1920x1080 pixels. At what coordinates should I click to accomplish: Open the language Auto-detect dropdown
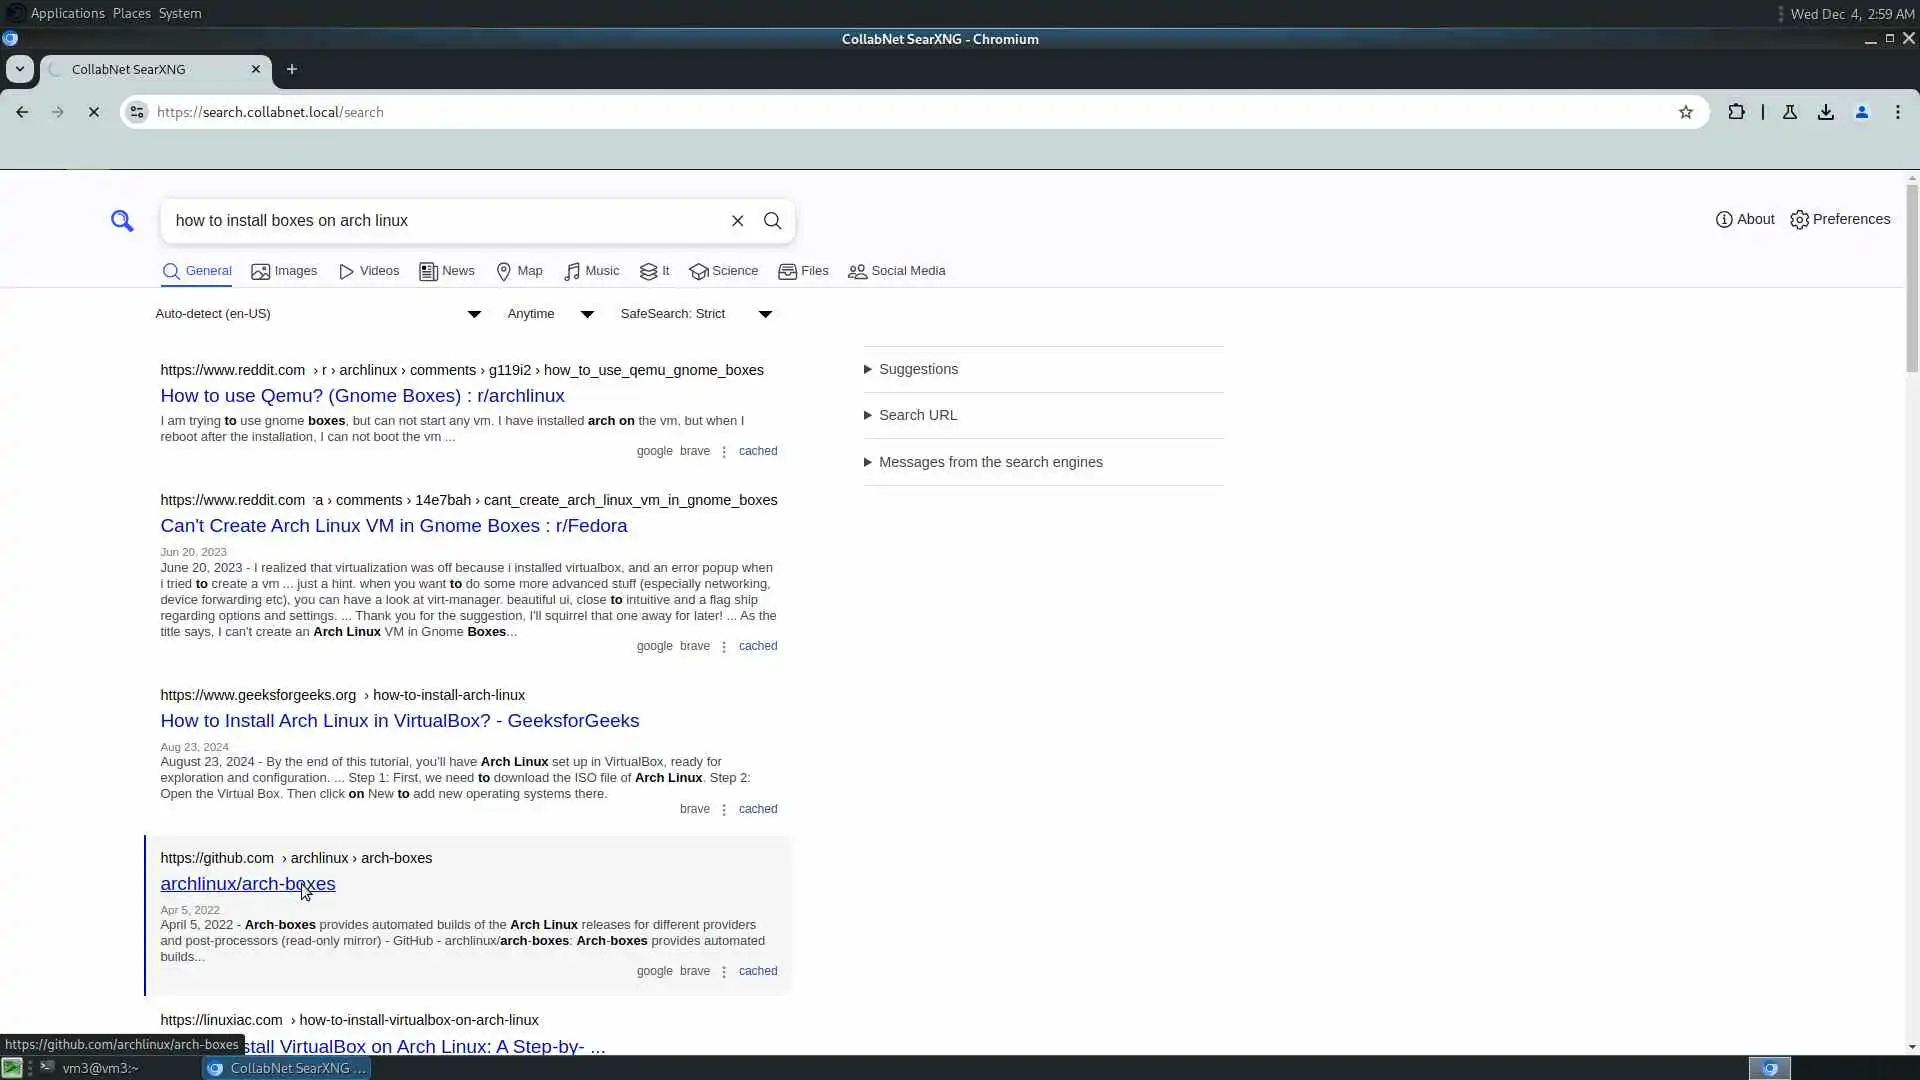pos(318,314)
